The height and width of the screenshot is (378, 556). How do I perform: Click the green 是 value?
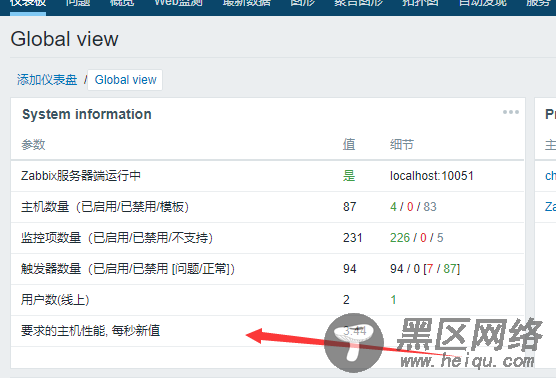coord(349,176)
